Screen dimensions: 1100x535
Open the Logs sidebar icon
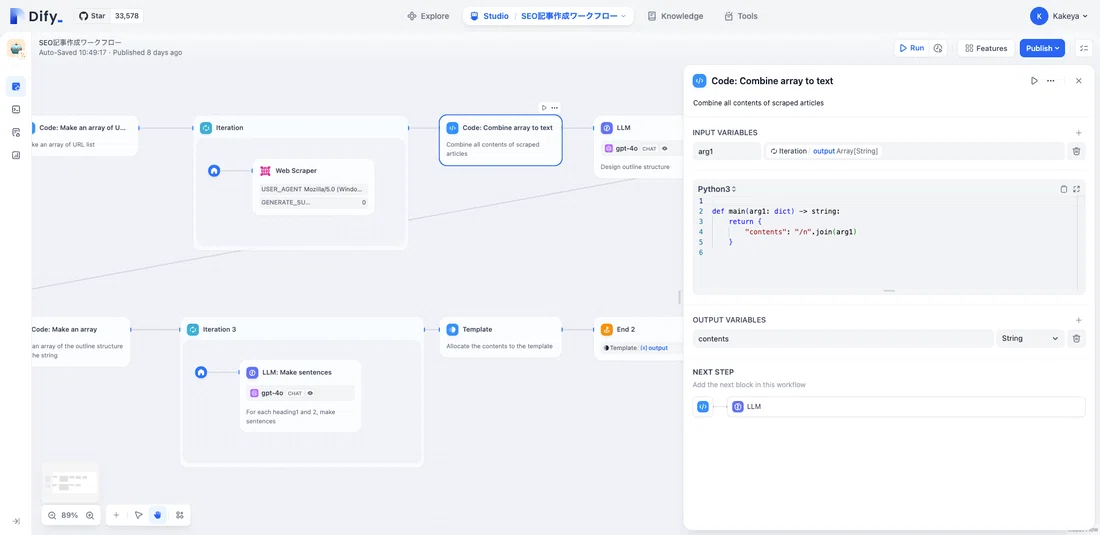coord(16,133)
